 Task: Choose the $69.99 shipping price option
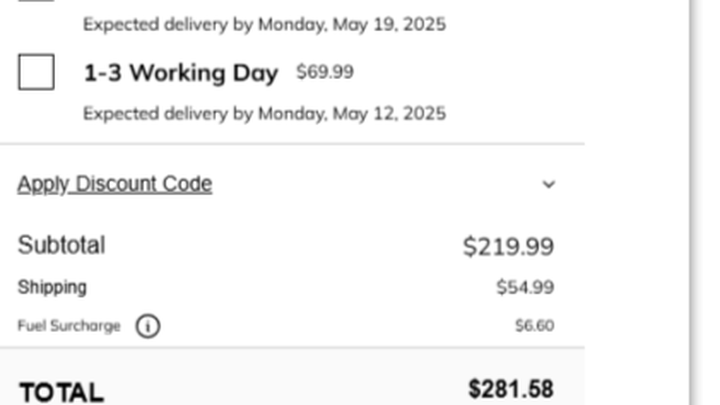pos(325,72)
